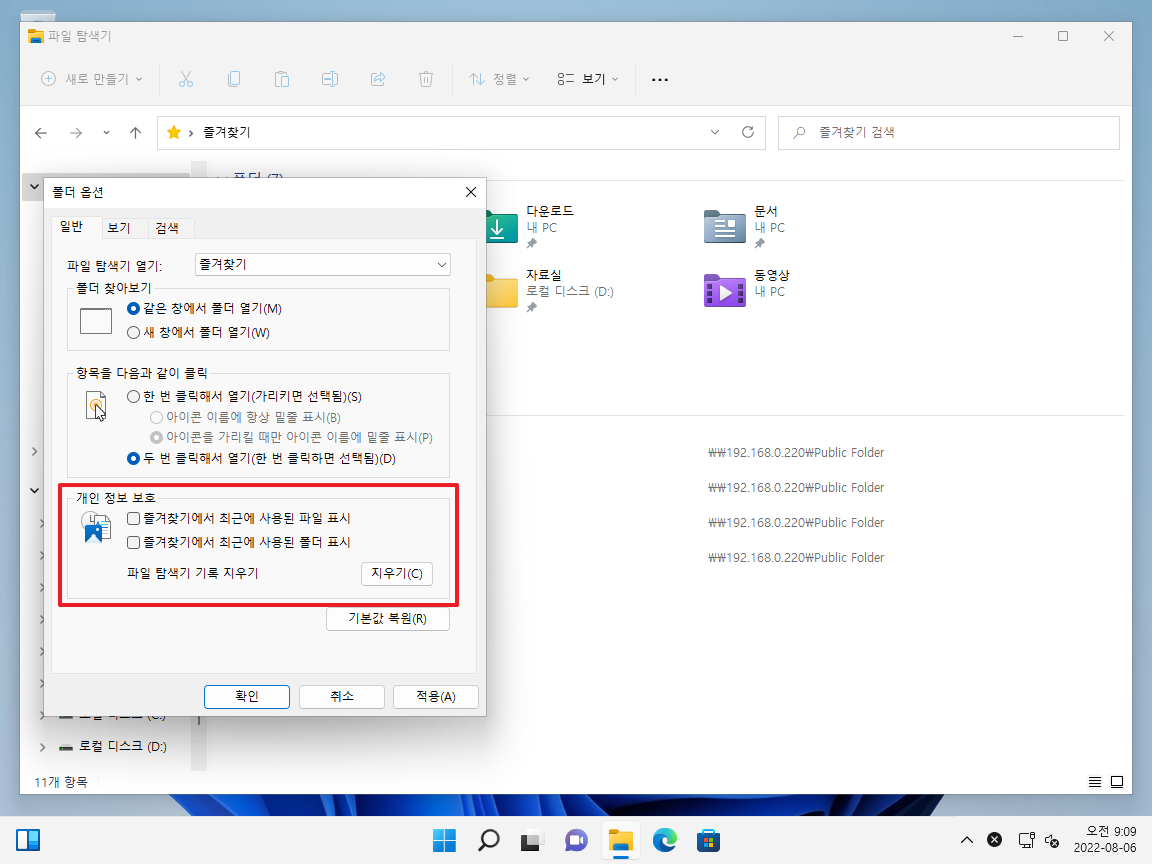Select 두 번 클릭해서 열기 radio
Image resolution: width=1152 pixels, height=864 pixels.
(133, 458)
